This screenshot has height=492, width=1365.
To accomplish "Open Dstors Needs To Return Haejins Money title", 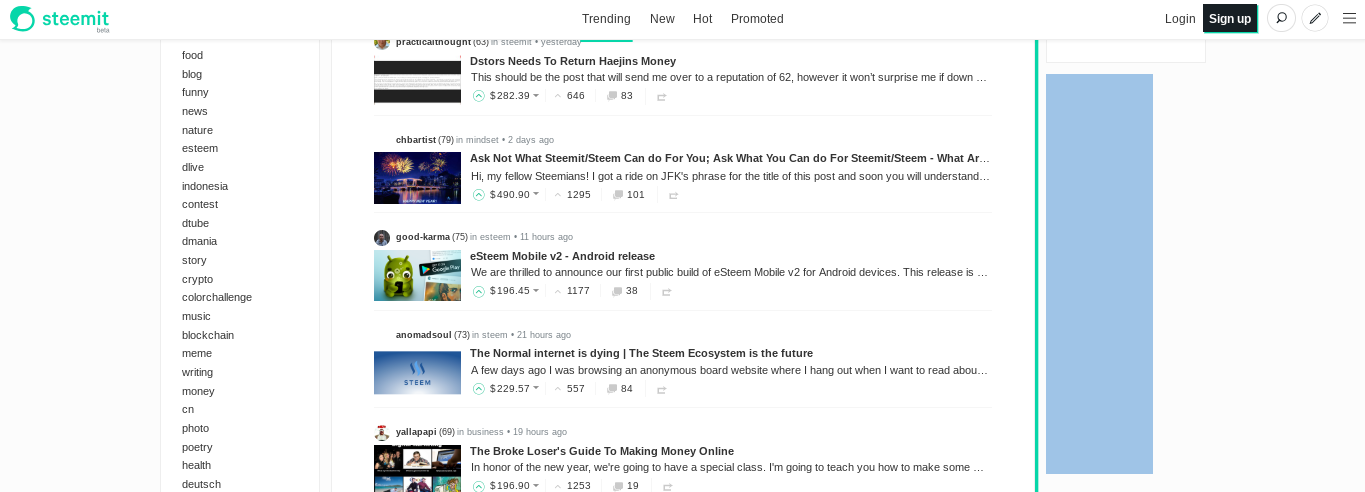I will click(x=573, y=61).
